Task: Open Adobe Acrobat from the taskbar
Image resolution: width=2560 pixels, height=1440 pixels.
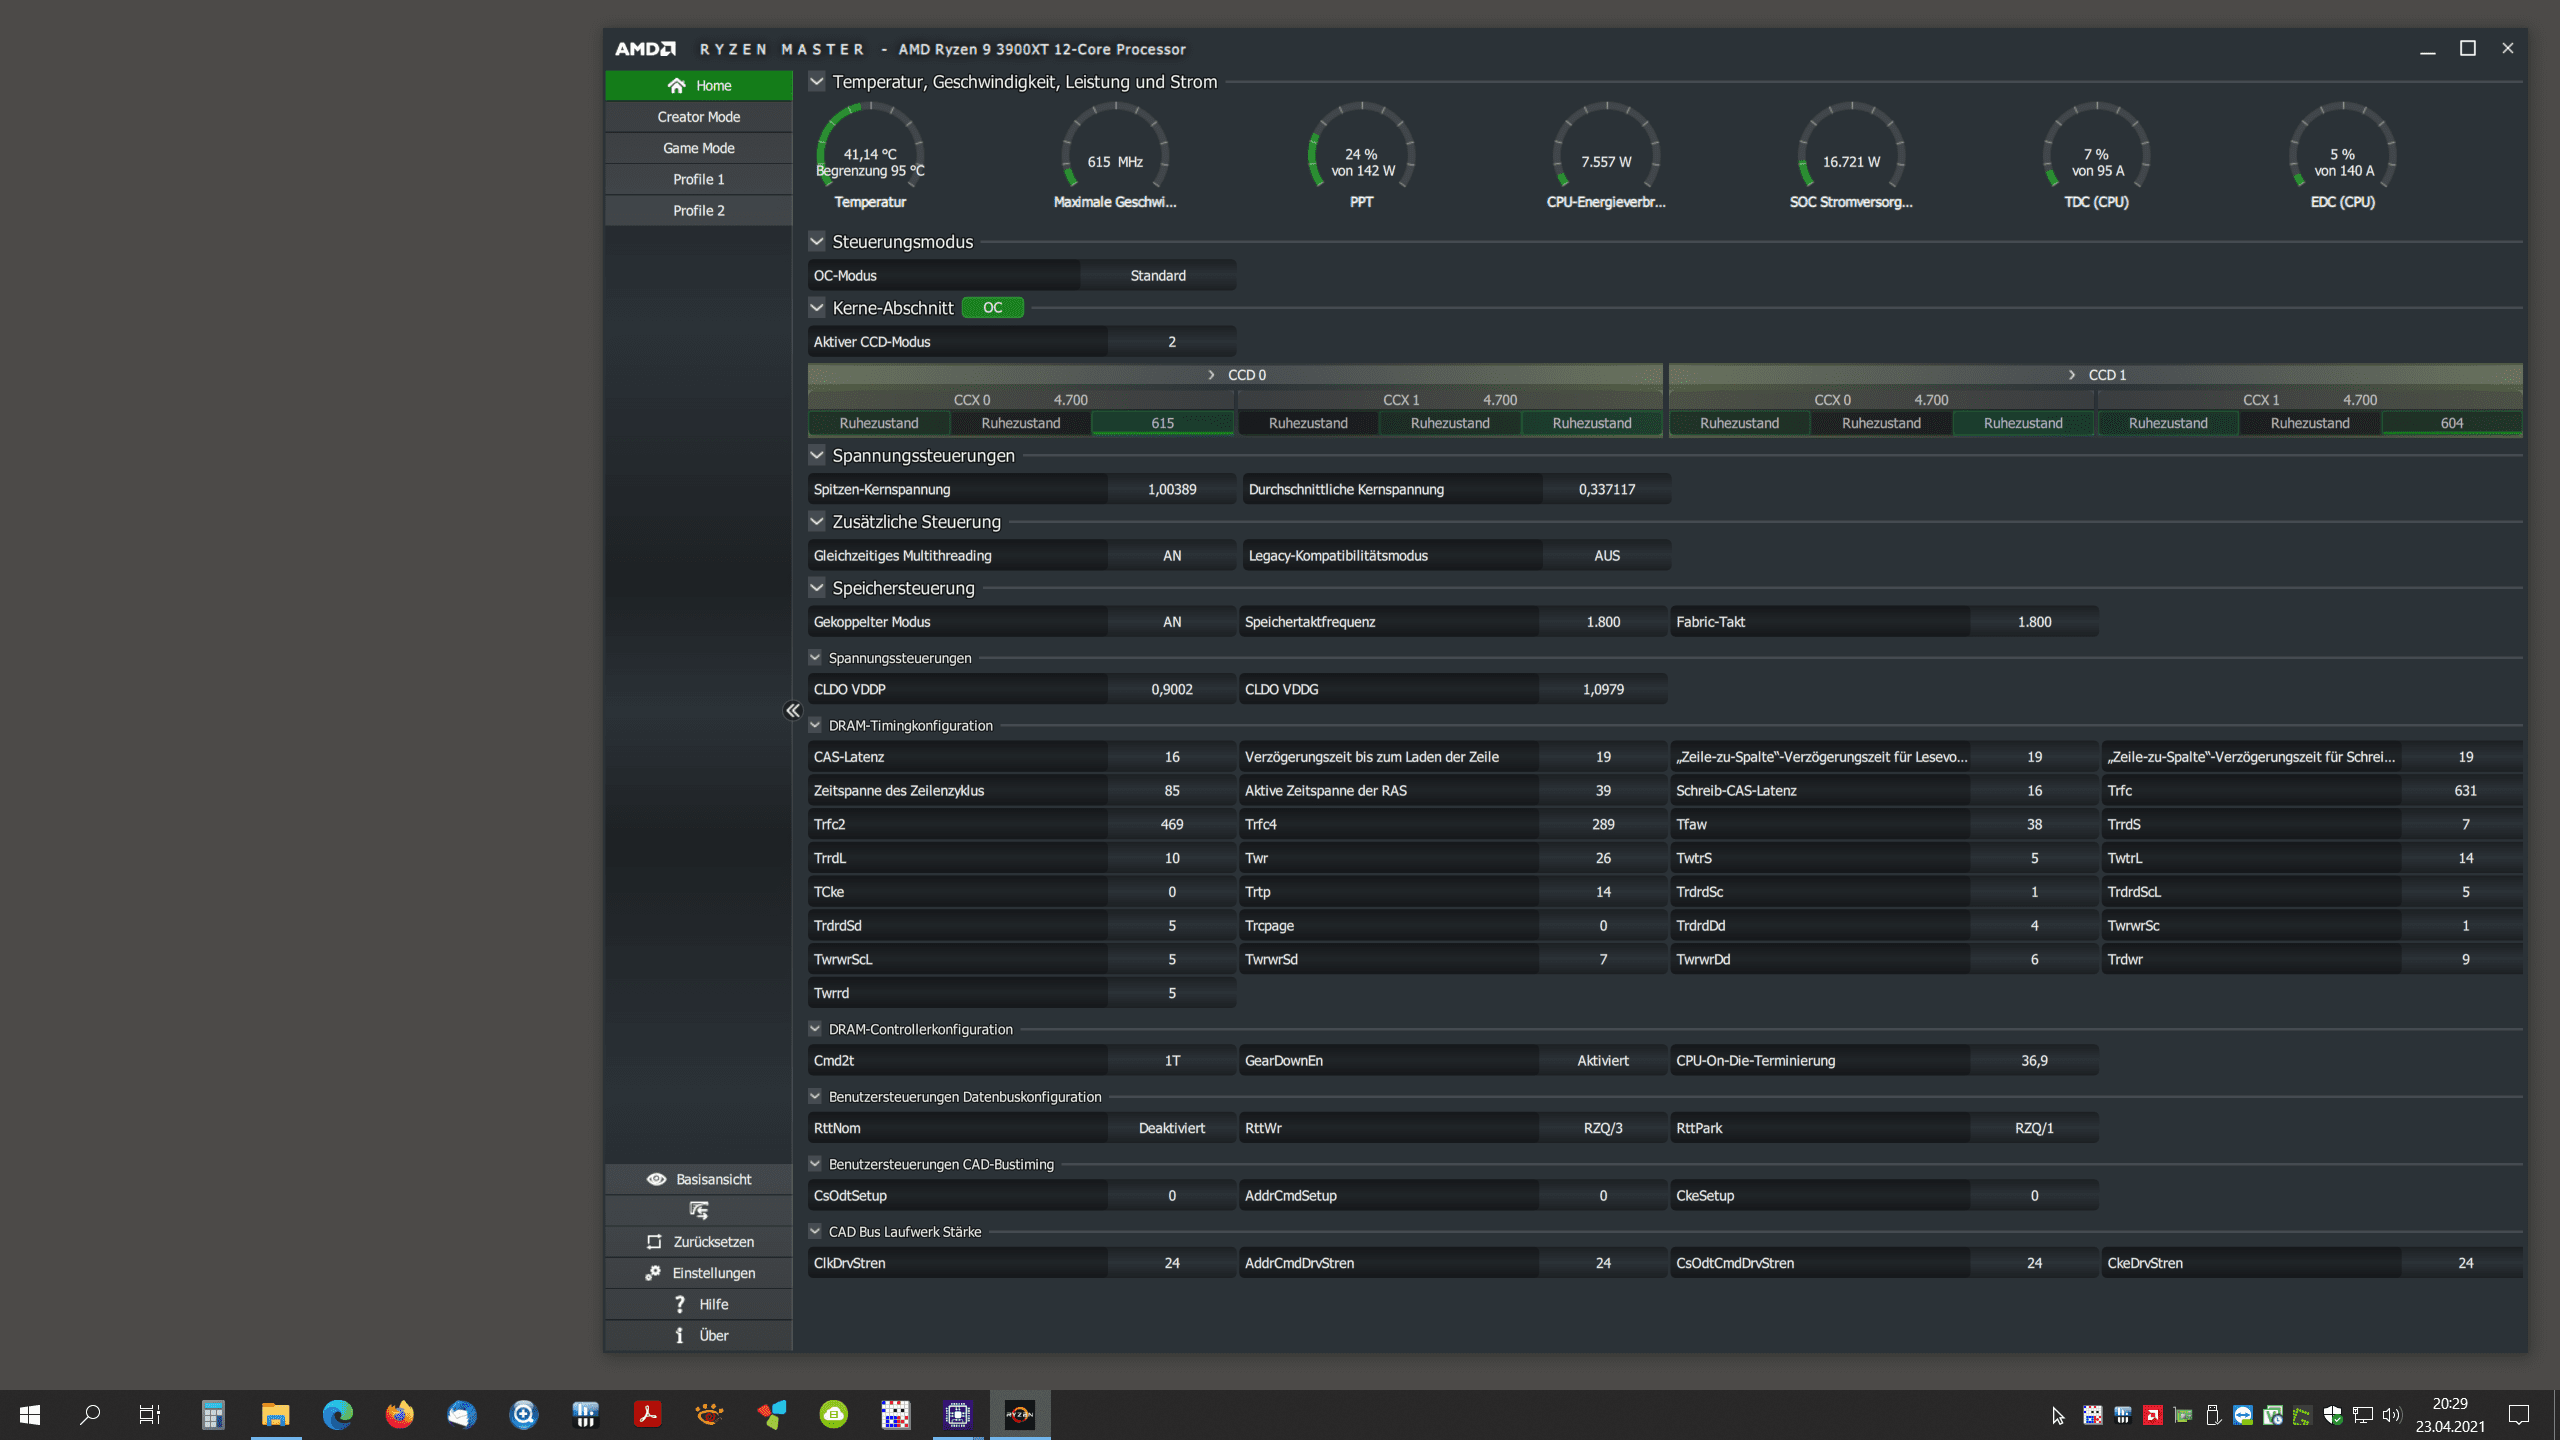Action: click(x=648, y=1414)
